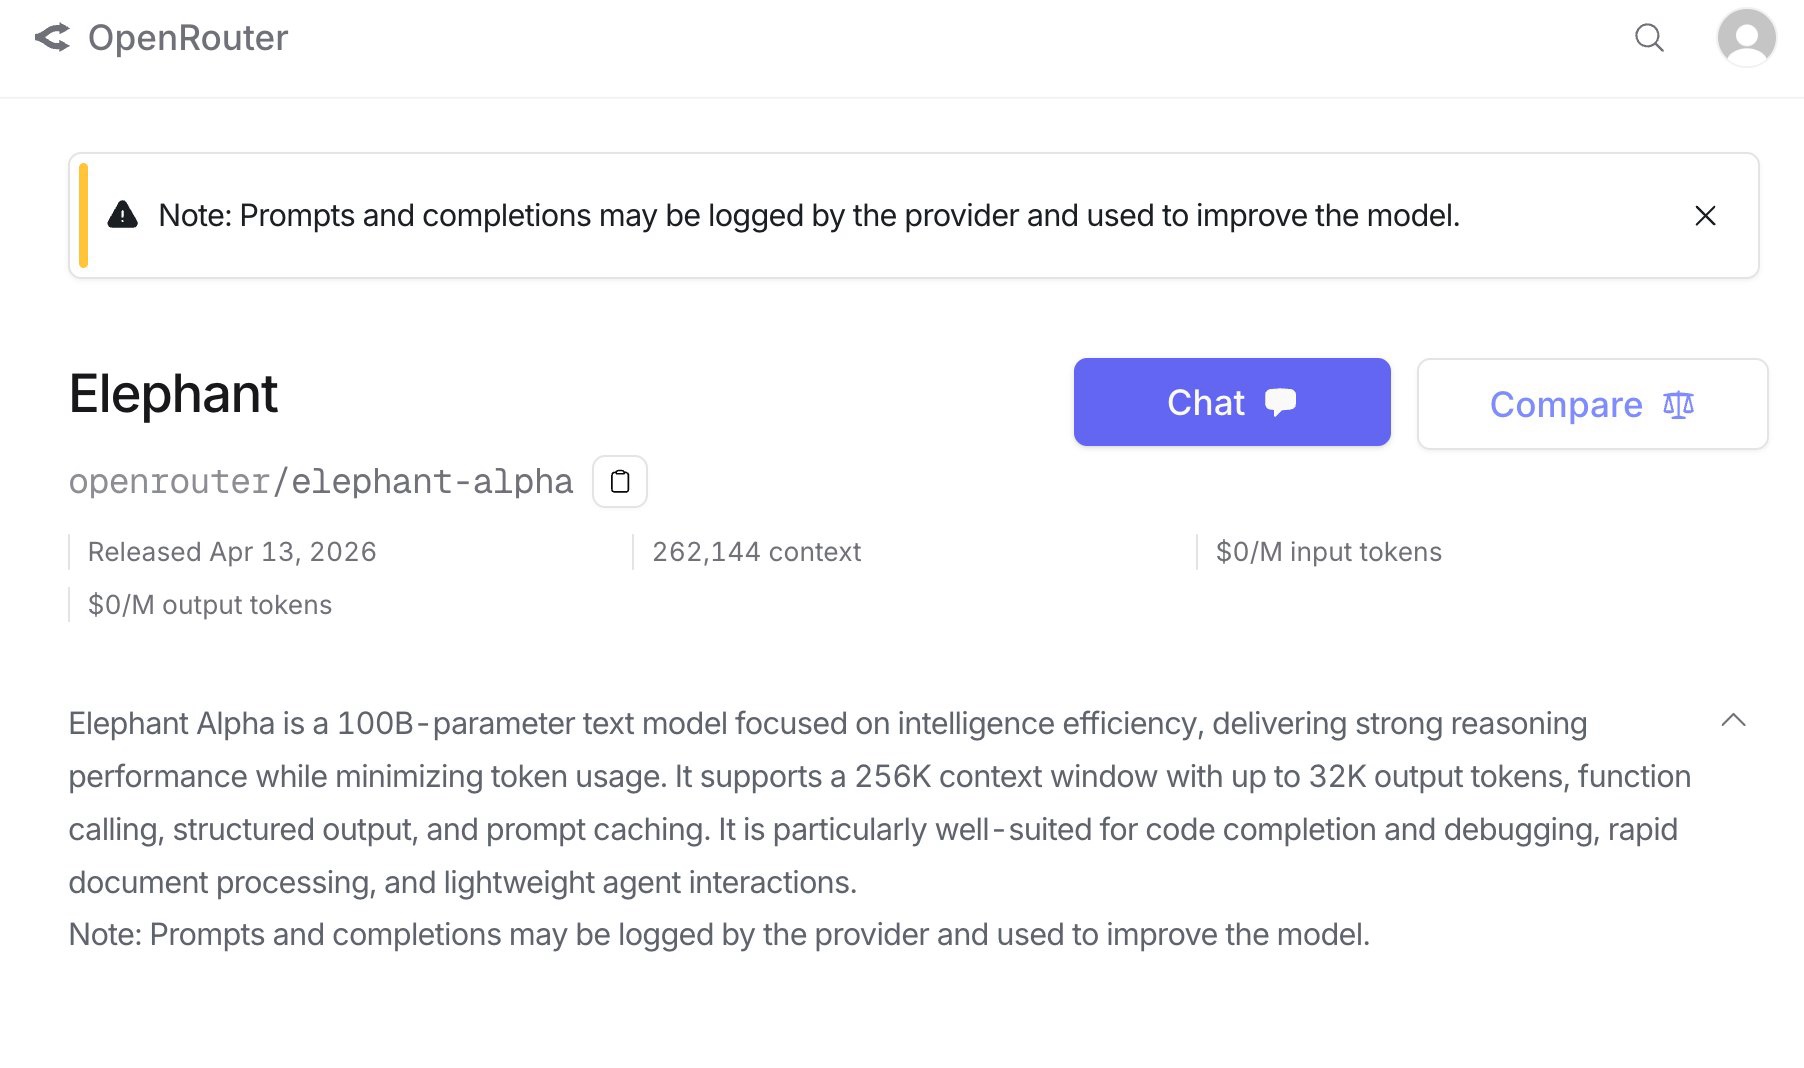Screen dimensions: 1804x1068
Task: Collapse the model description chevron
Action: click(1733, 720)
